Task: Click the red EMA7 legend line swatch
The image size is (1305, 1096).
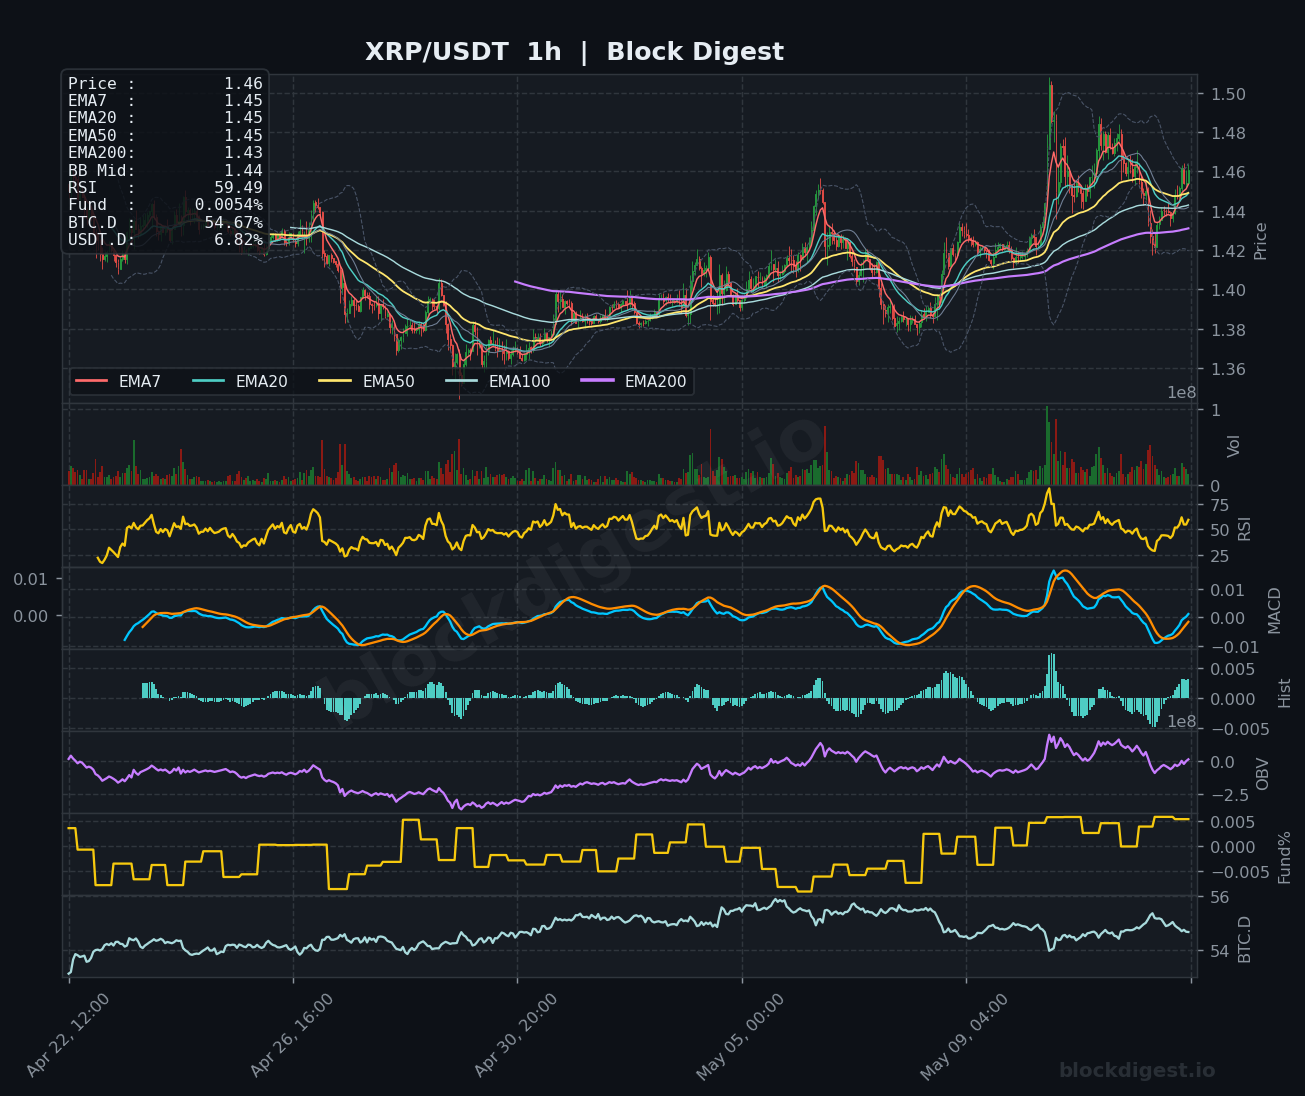Action: pos(91,382)
